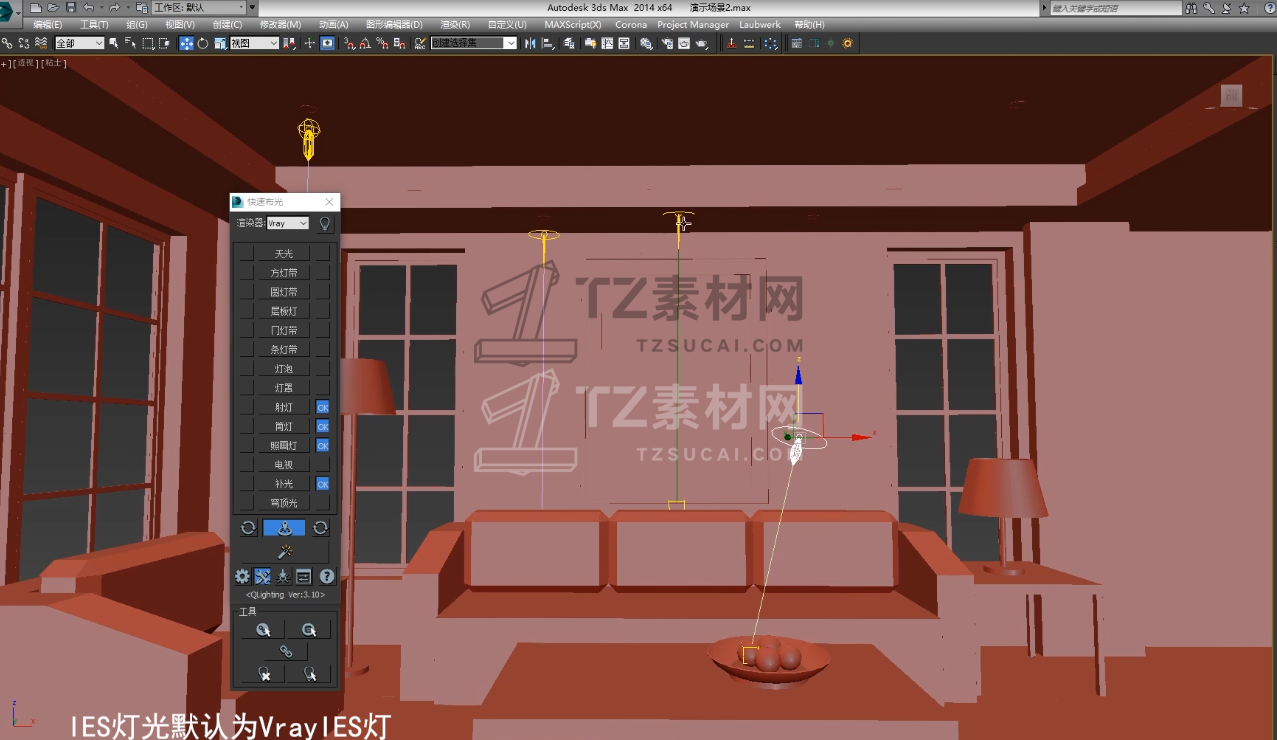
Task: Open the 工具(T) menu
Action: [x=94, y=24]
